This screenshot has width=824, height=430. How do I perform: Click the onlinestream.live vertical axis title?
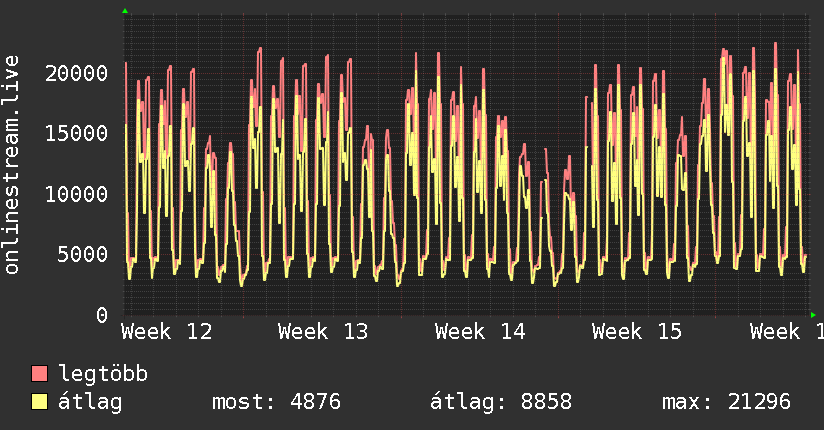tap(11, 165)
